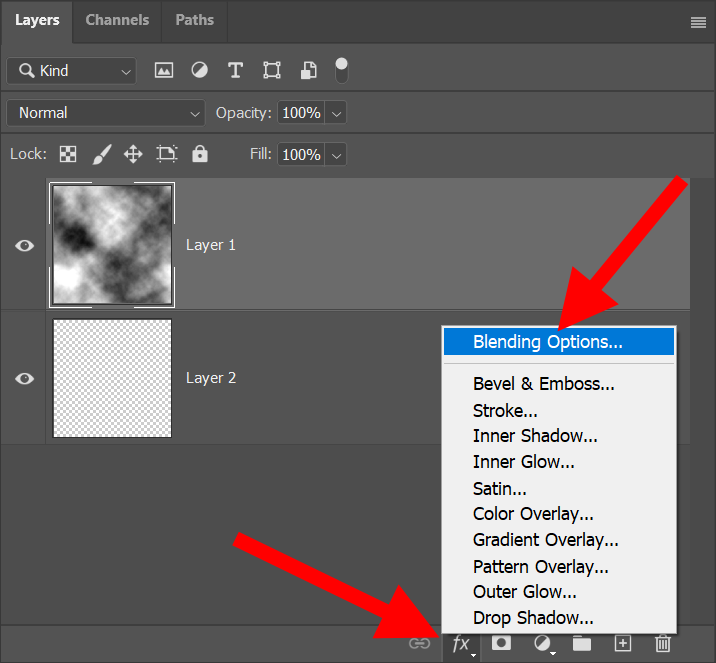This screenshot has height=663, width=716.
Task: Choose Inner Shadow from the menu
Action: click(x=559, y=436)
